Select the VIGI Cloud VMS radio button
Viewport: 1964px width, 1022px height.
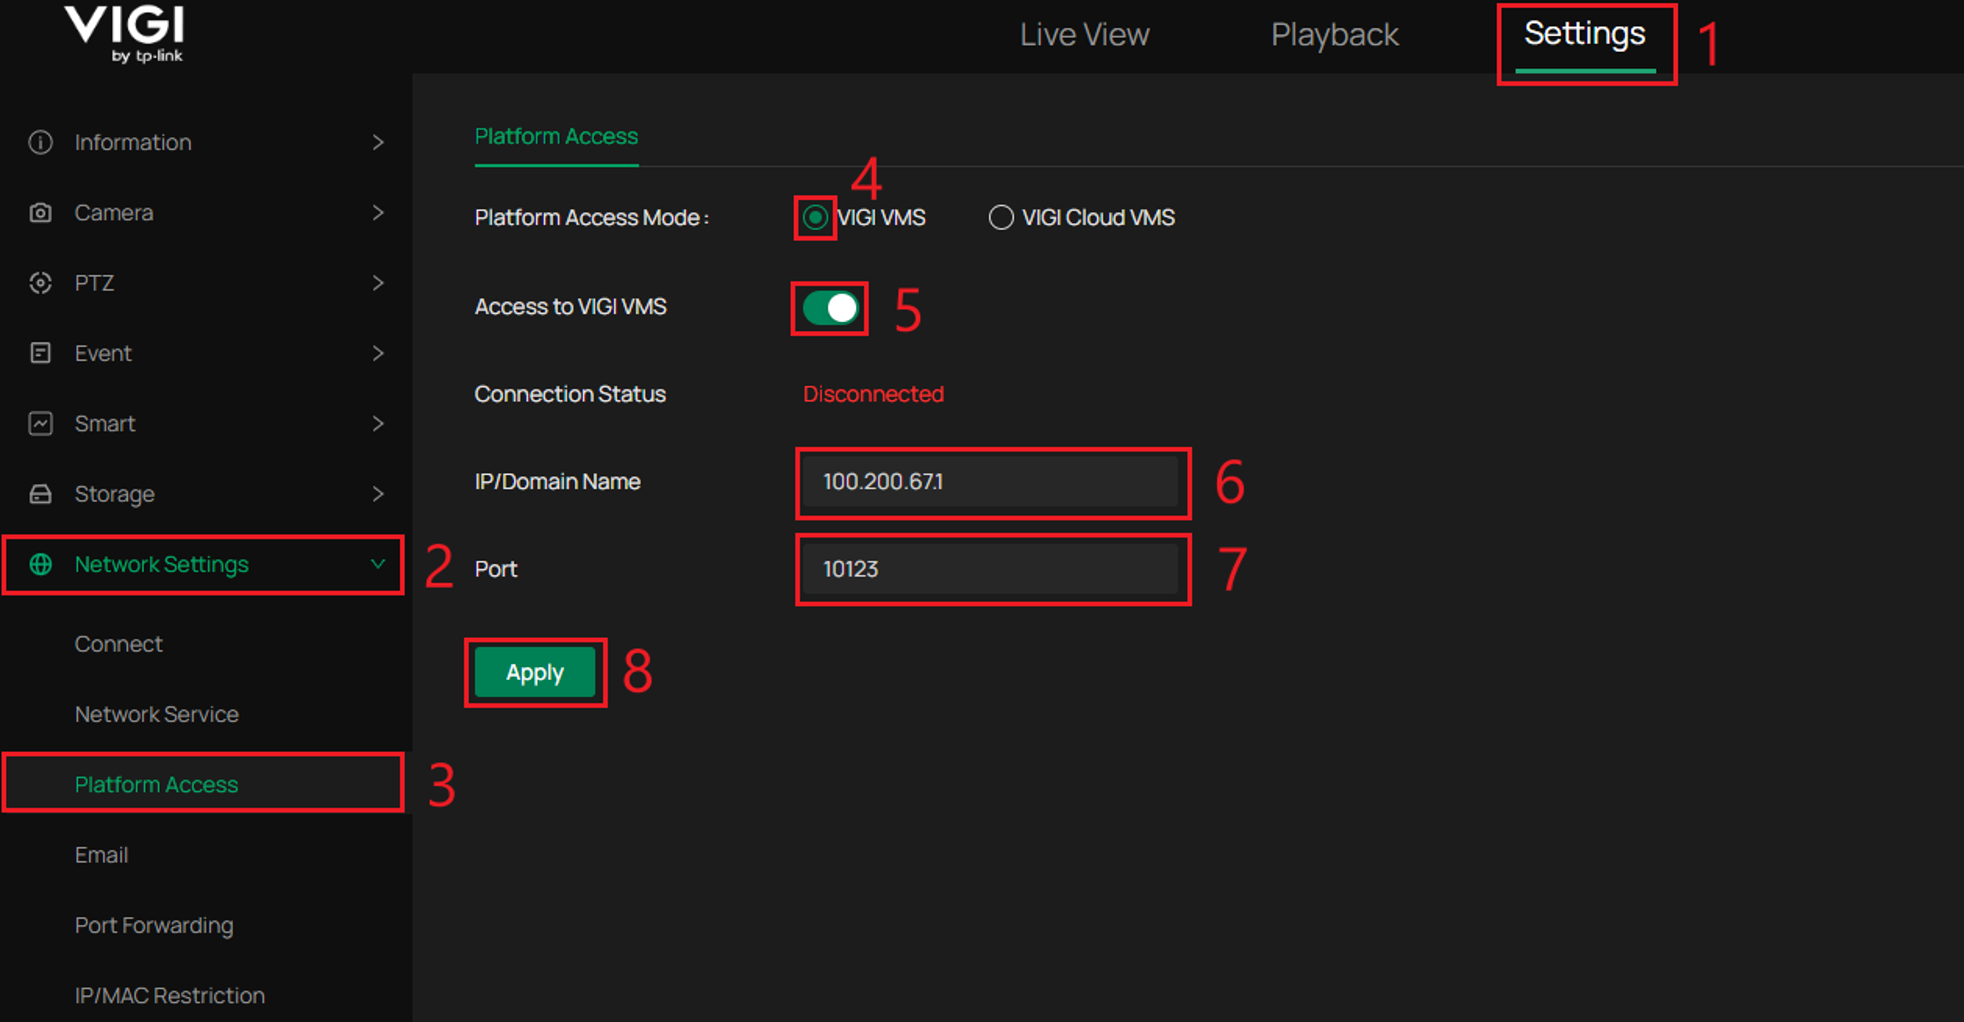(1000, 217)
